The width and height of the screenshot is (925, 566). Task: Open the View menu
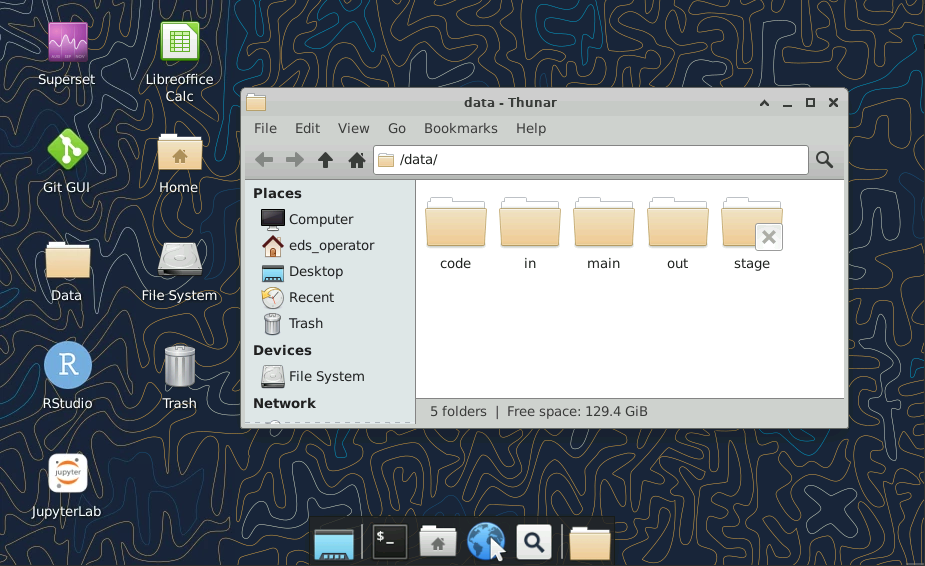353,128
